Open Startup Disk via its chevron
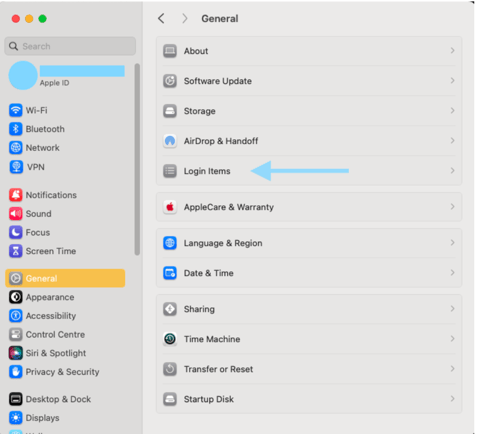The width and height of the screenshot is (481, 434). [x=452, y=399]
